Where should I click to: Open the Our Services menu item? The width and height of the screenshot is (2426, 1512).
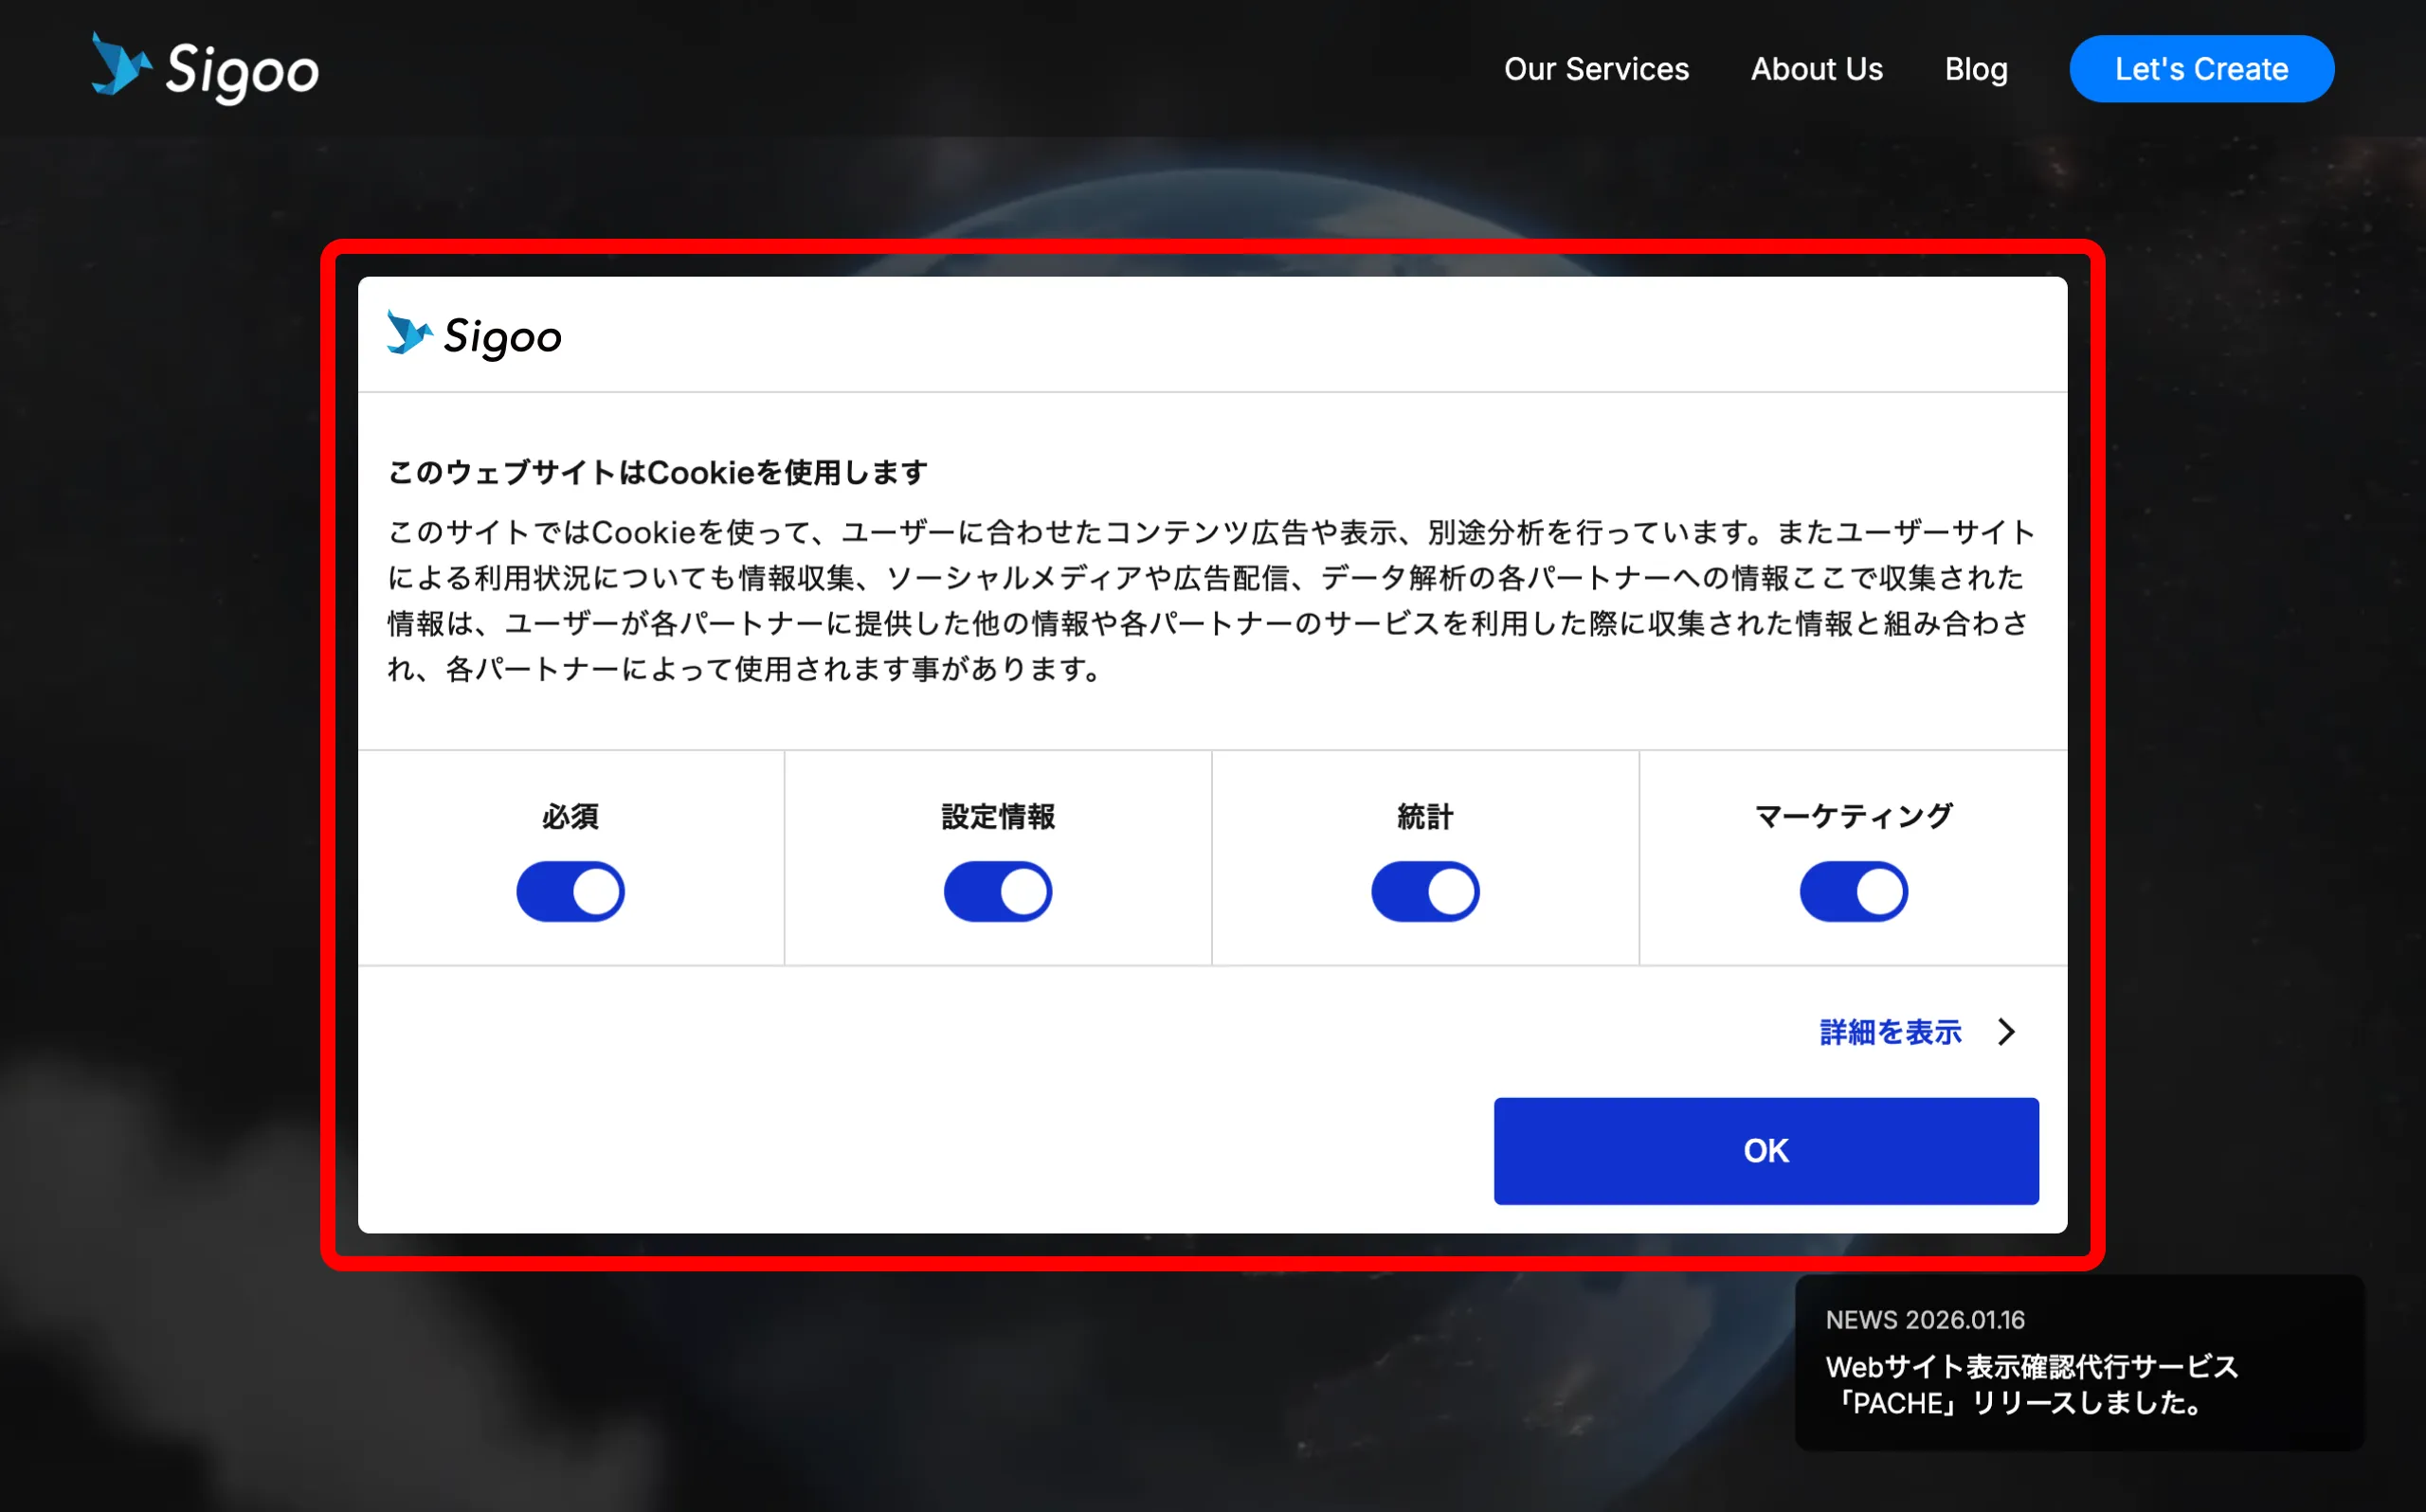(x=1596, y=69)
